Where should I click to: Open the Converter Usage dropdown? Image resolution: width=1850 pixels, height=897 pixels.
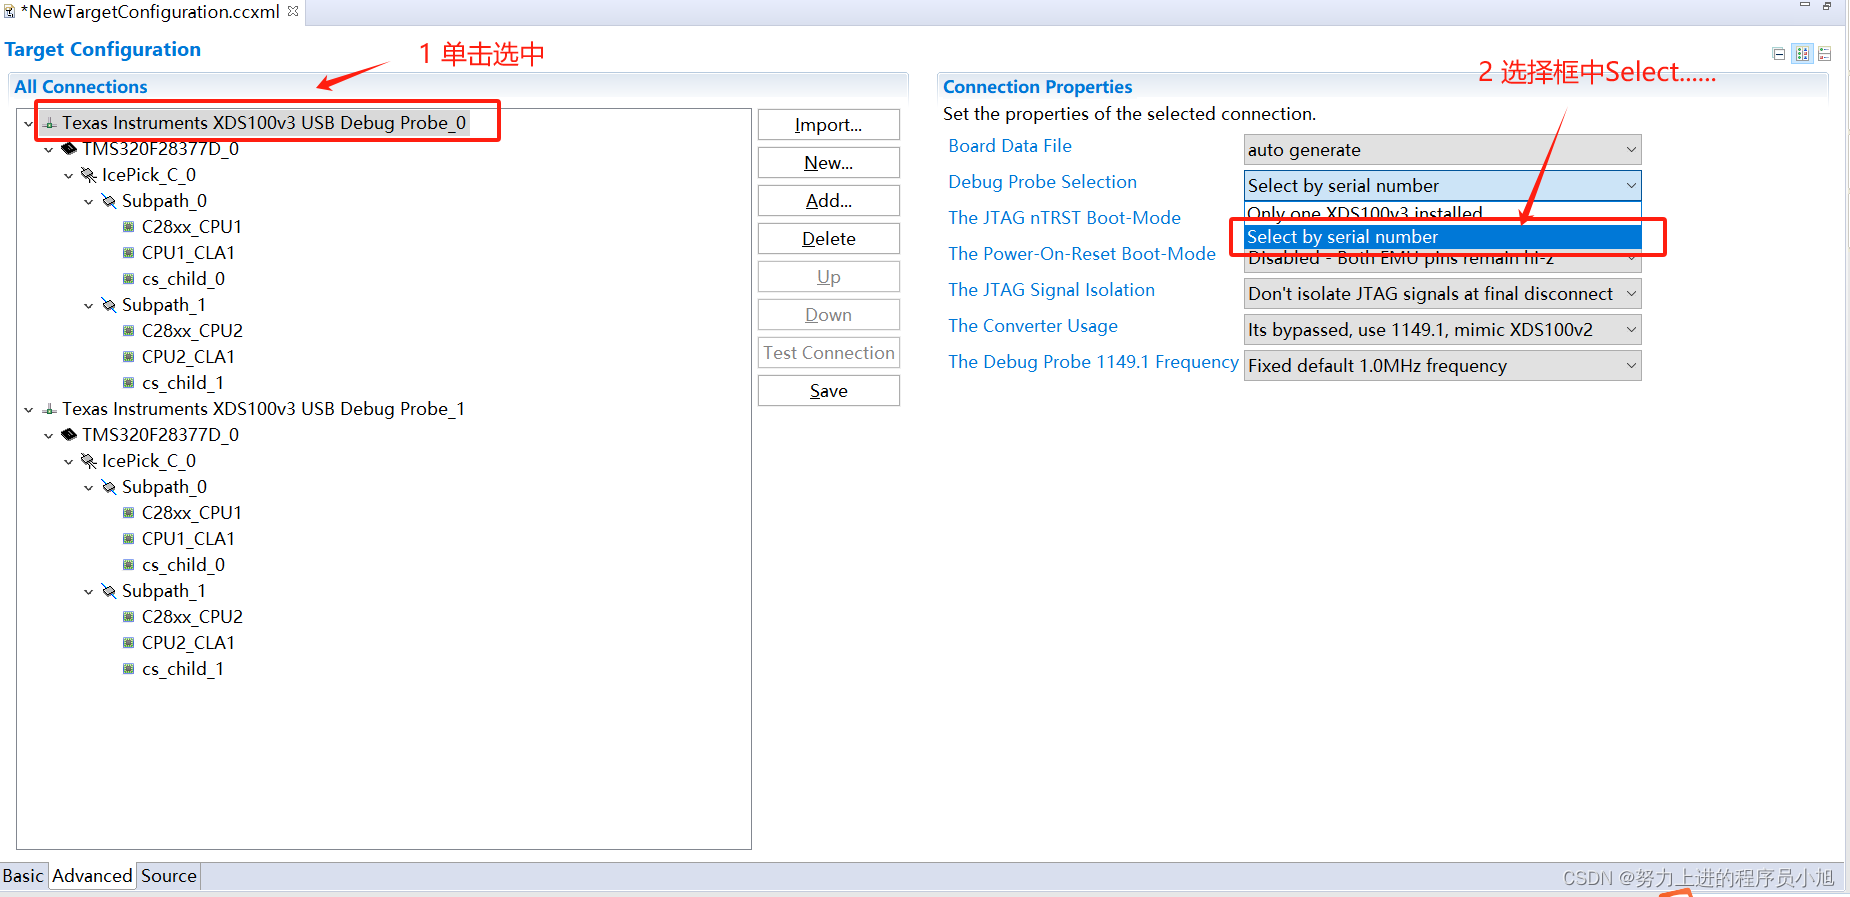pos(1442,330)
